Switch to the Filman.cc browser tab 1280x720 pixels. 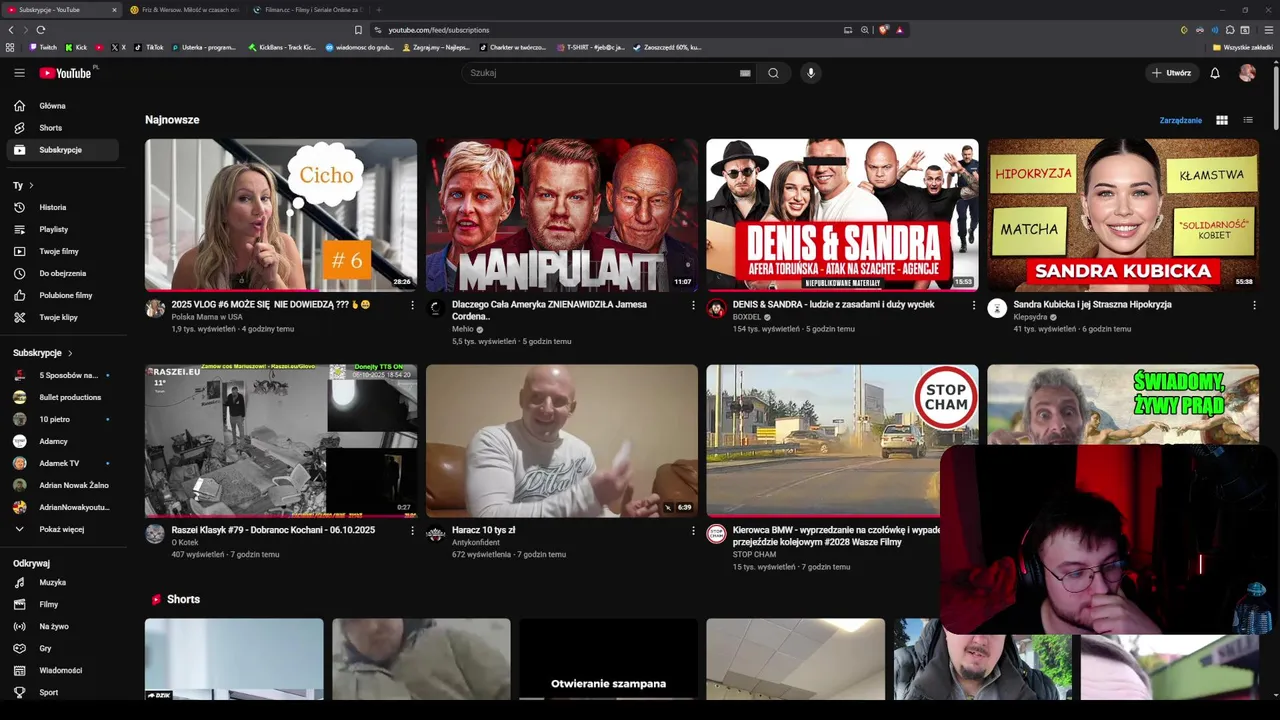click(x=307, y=10)
